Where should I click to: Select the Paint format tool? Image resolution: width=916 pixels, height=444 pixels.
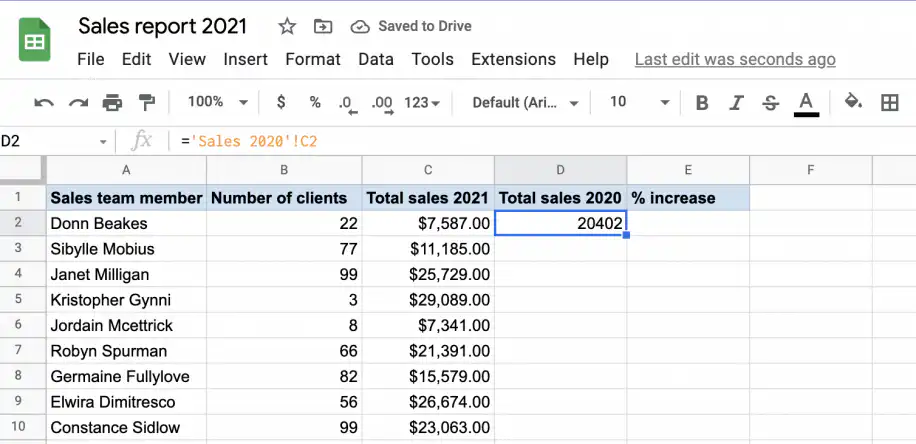point(146,103)
